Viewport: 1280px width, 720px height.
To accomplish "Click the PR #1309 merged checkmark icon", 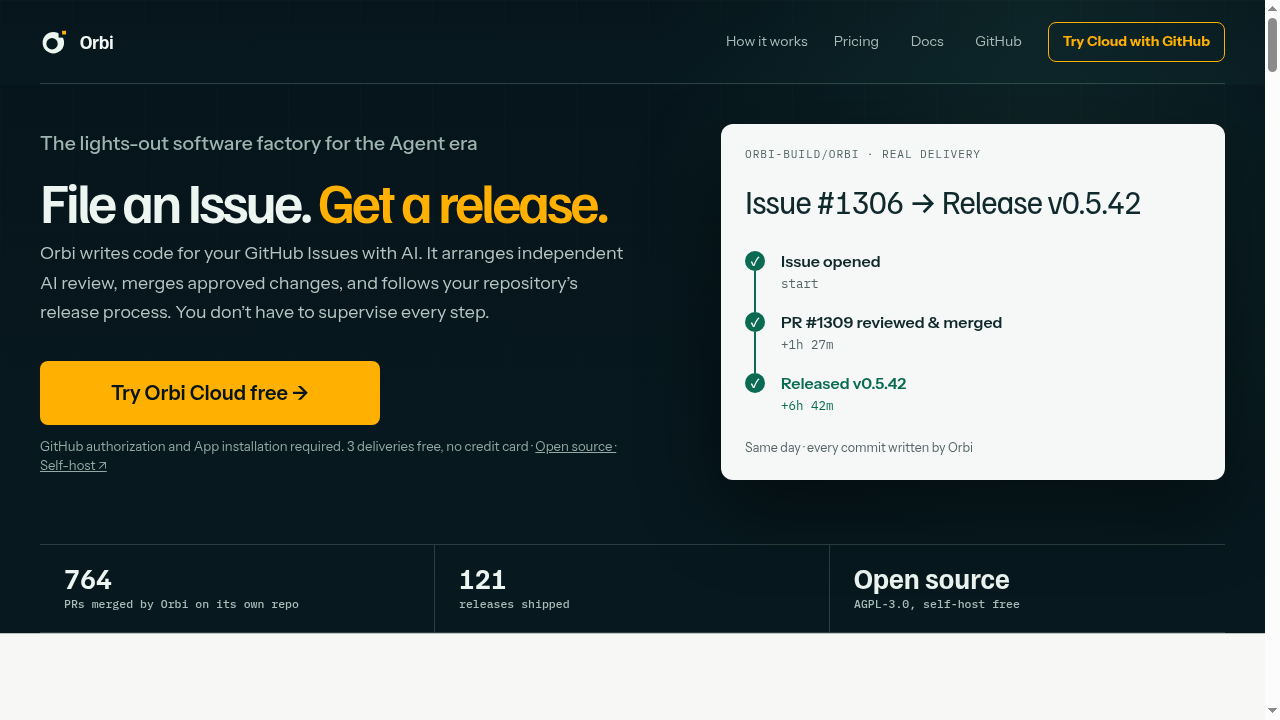I will click(755, 322).
